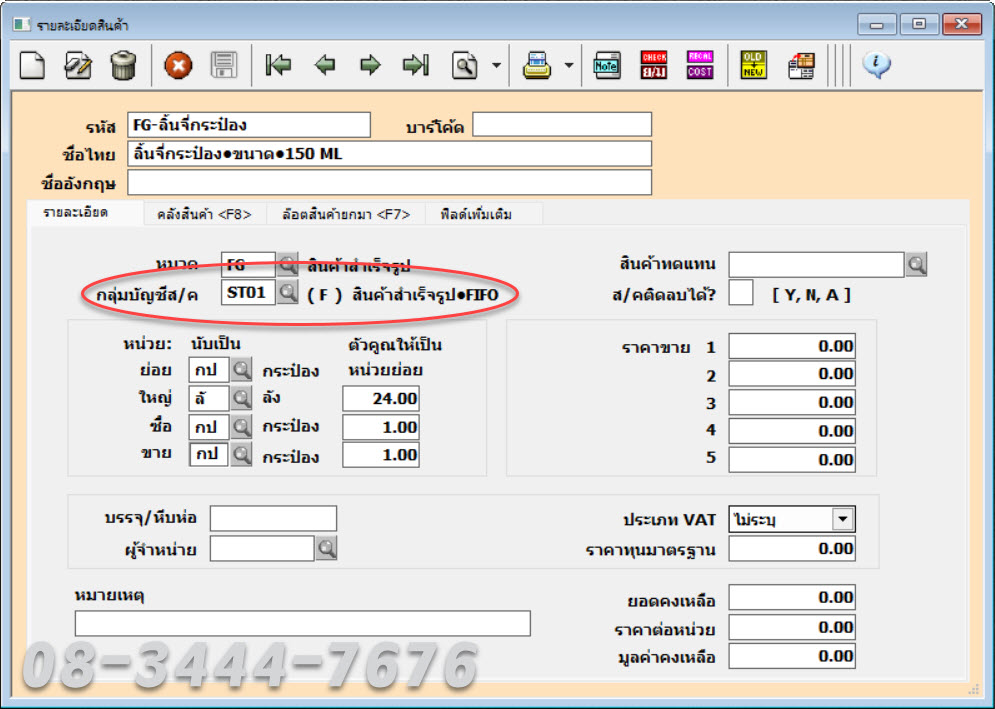Viewport: 995px width, 709px height.
Task: Open lookup for สินค้าทดแทน field
Action: pos(916,264)
